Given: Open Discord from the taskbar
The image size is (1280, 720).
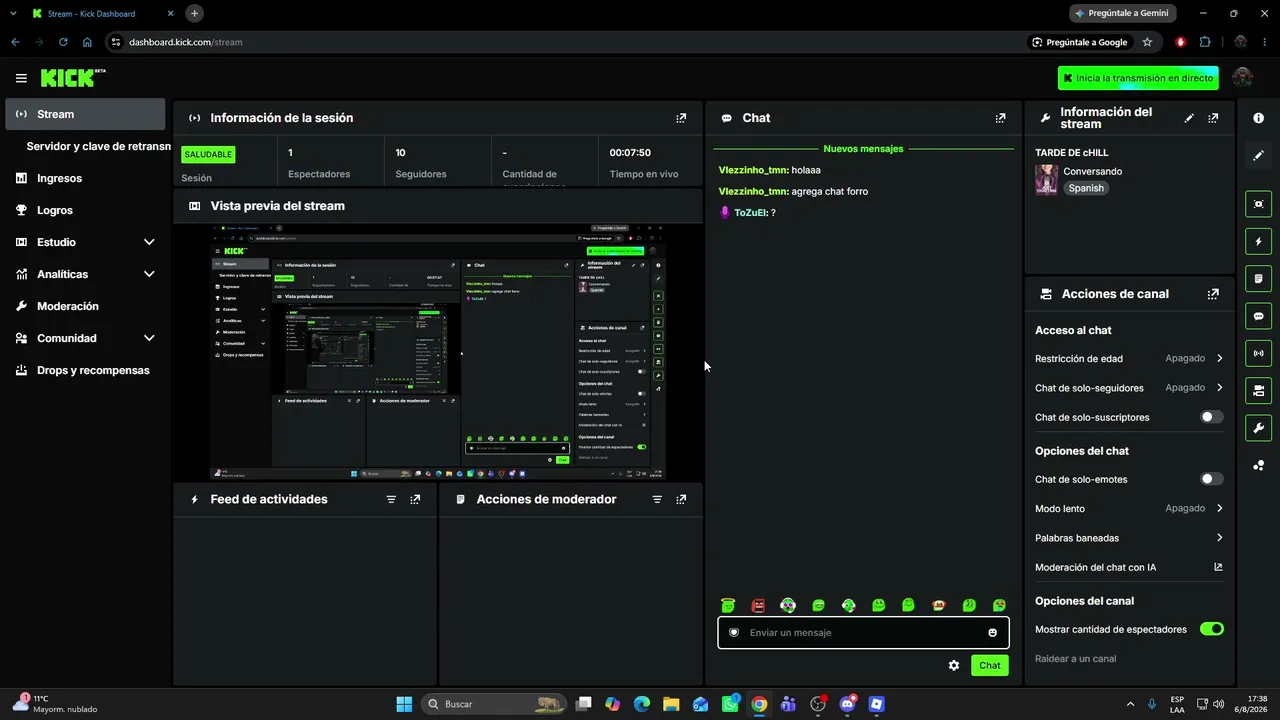Looking at the screenshot, I should tap(848, 704).
